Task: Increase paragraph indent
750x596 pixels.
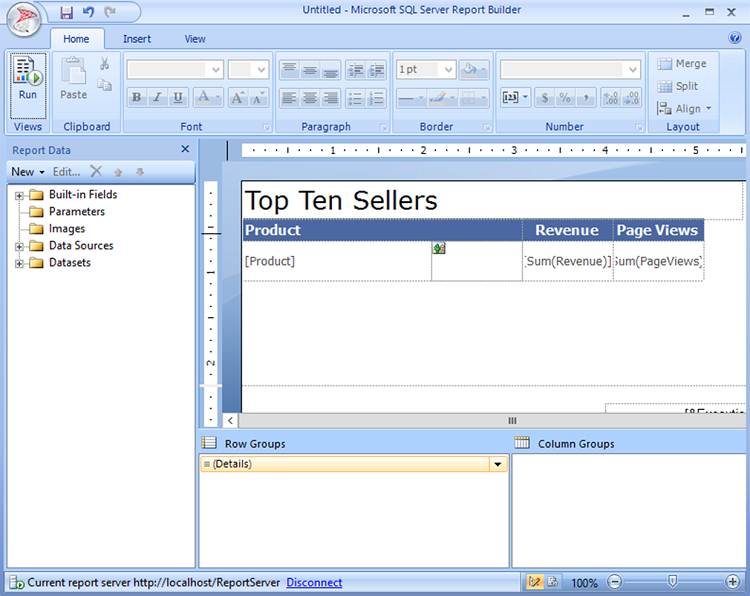Action: (376, 70)
